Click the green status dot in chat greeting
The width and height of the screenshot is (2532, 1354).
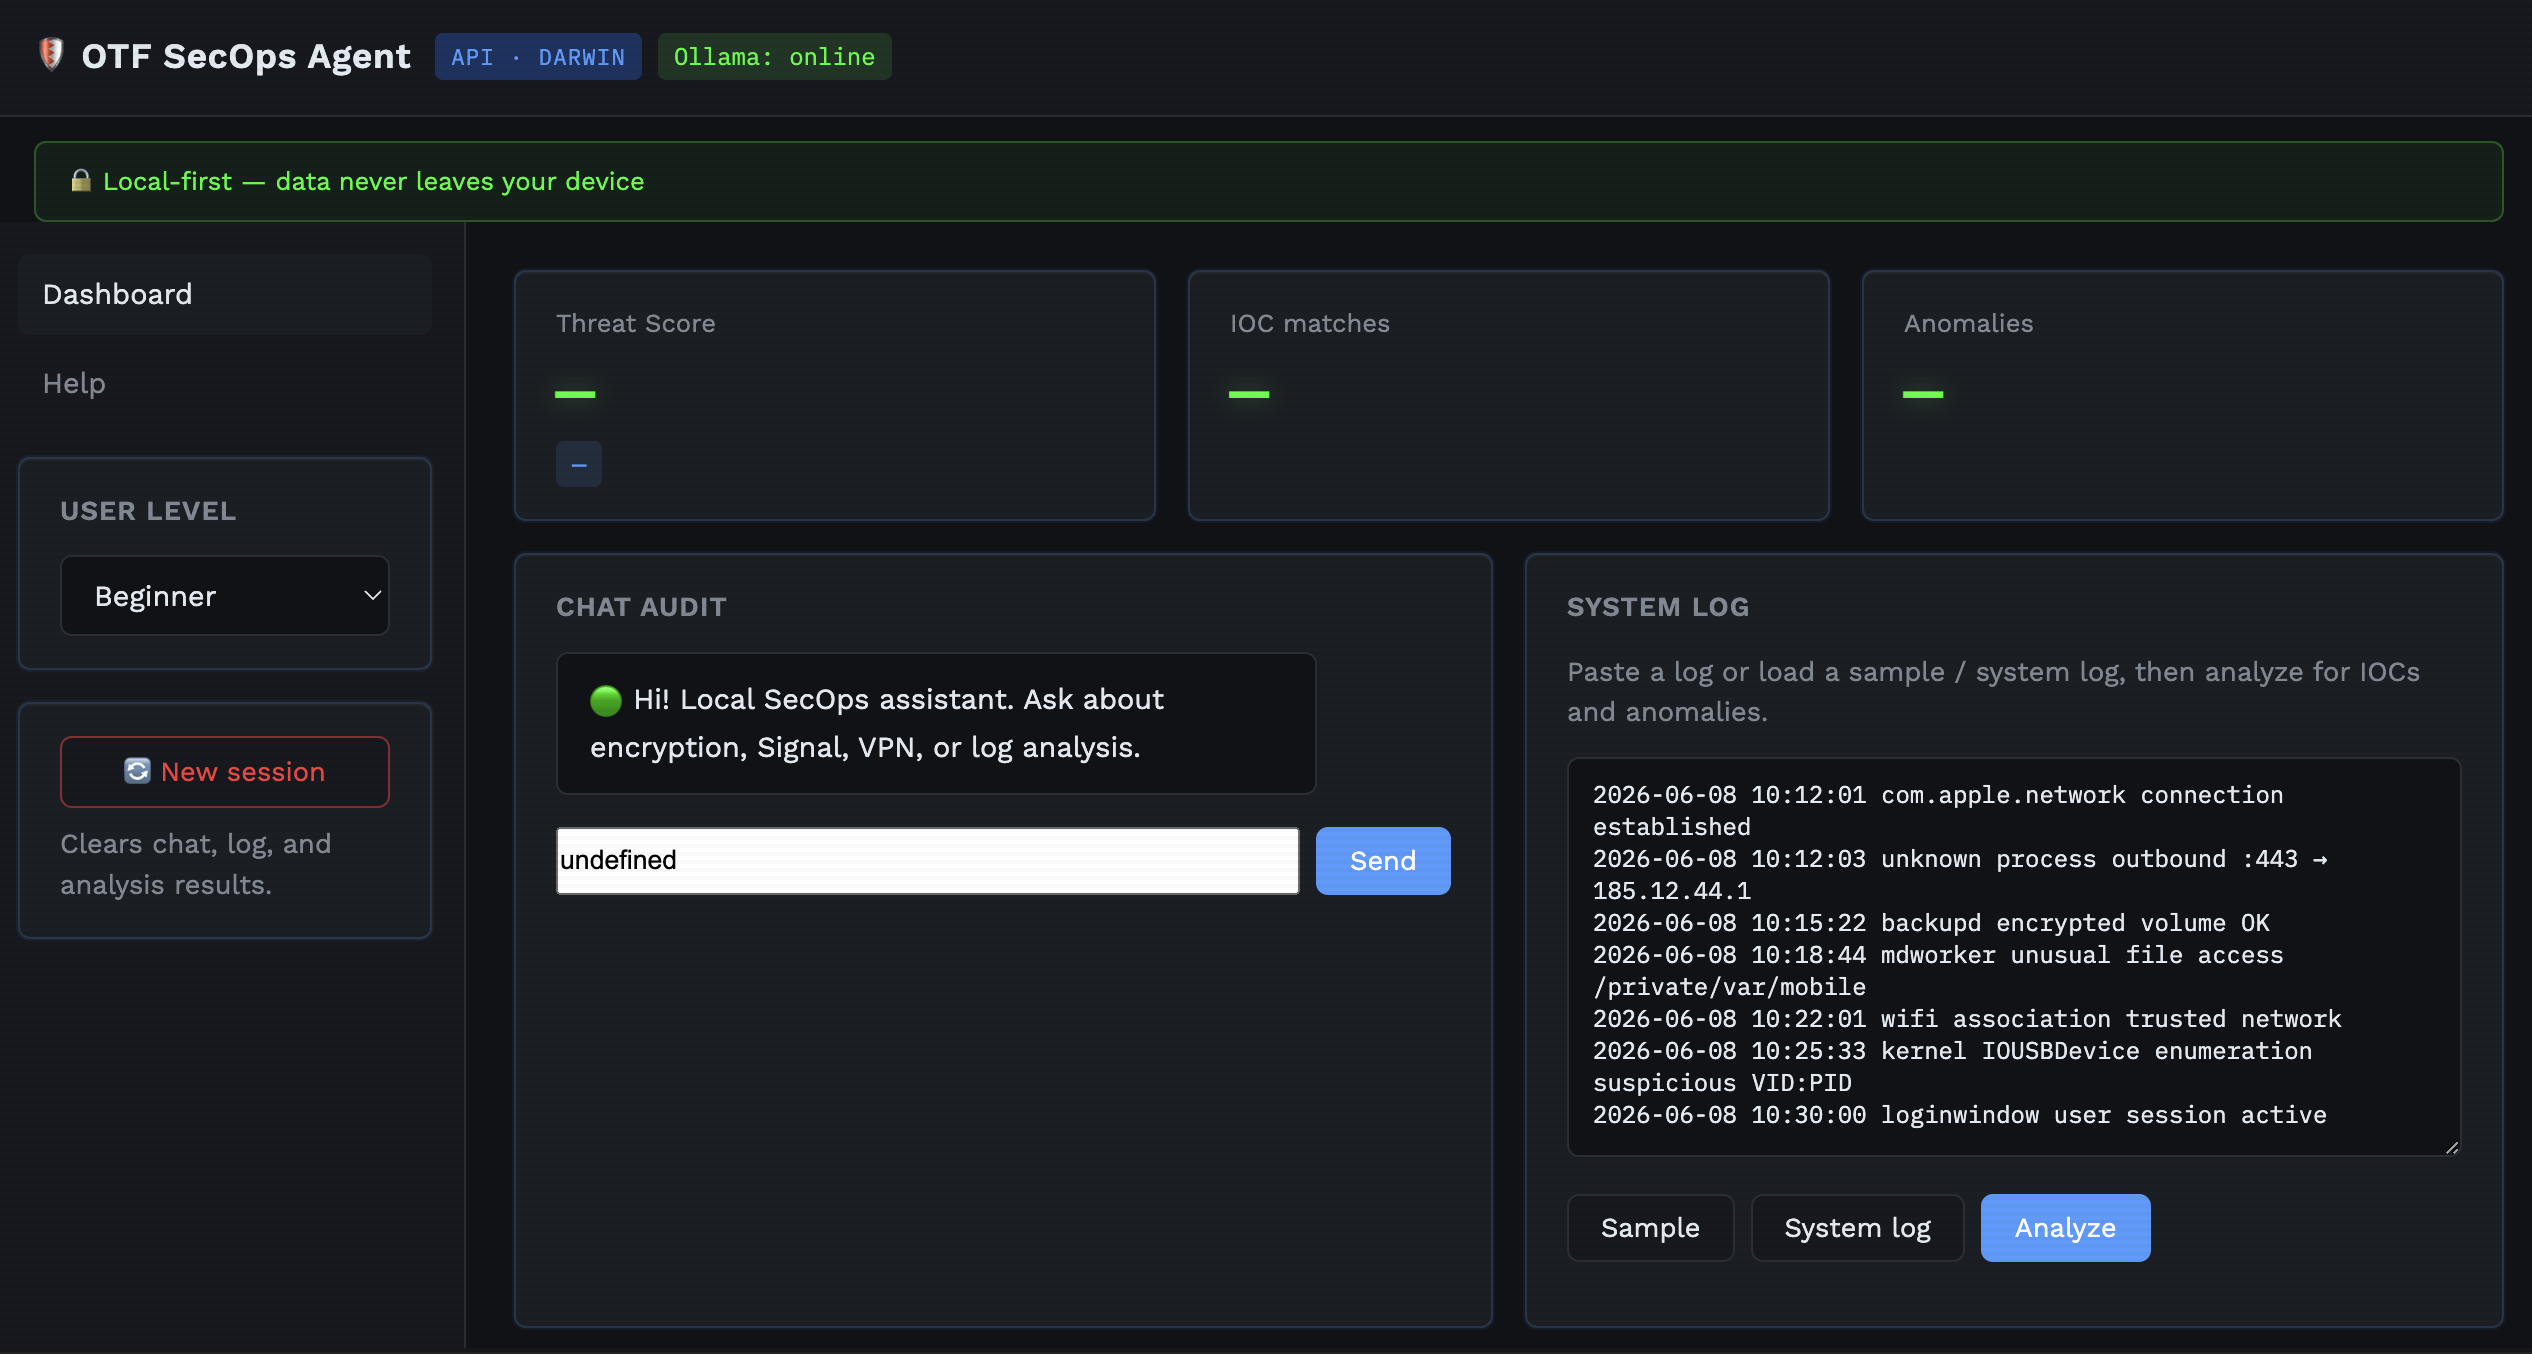click(x=606, y=700)
